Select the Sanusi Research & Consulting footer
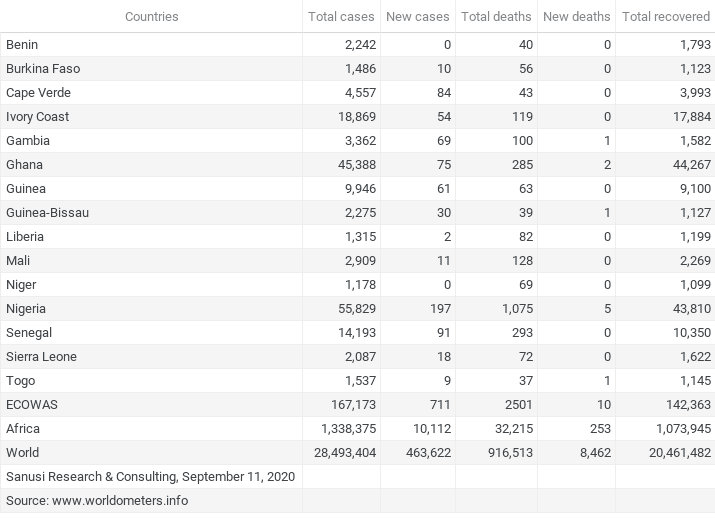This screenshot has height=518, width=715. pyautogui.click(x=150, y=477)
